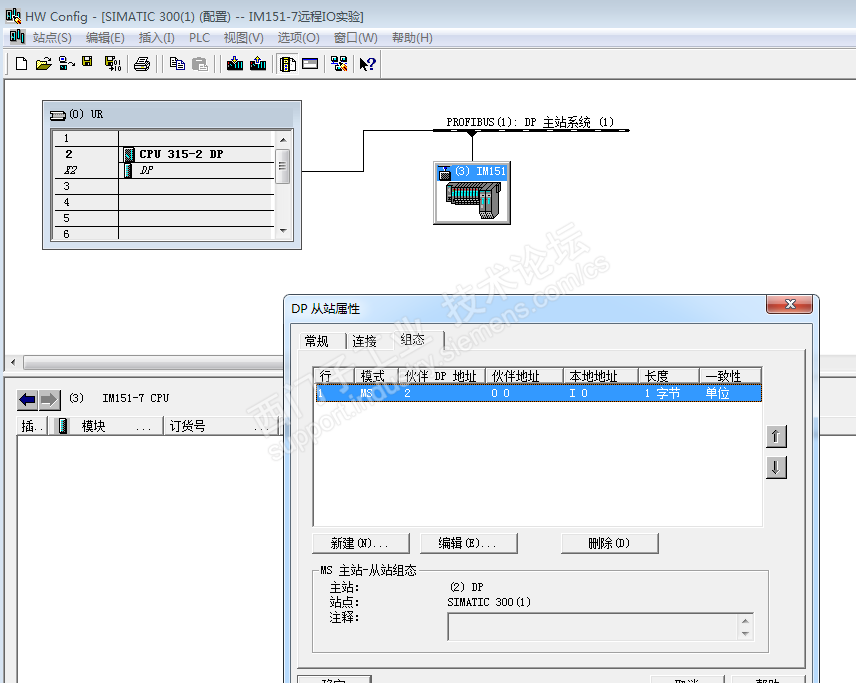Click the 模式 column header

coord(376,376)
